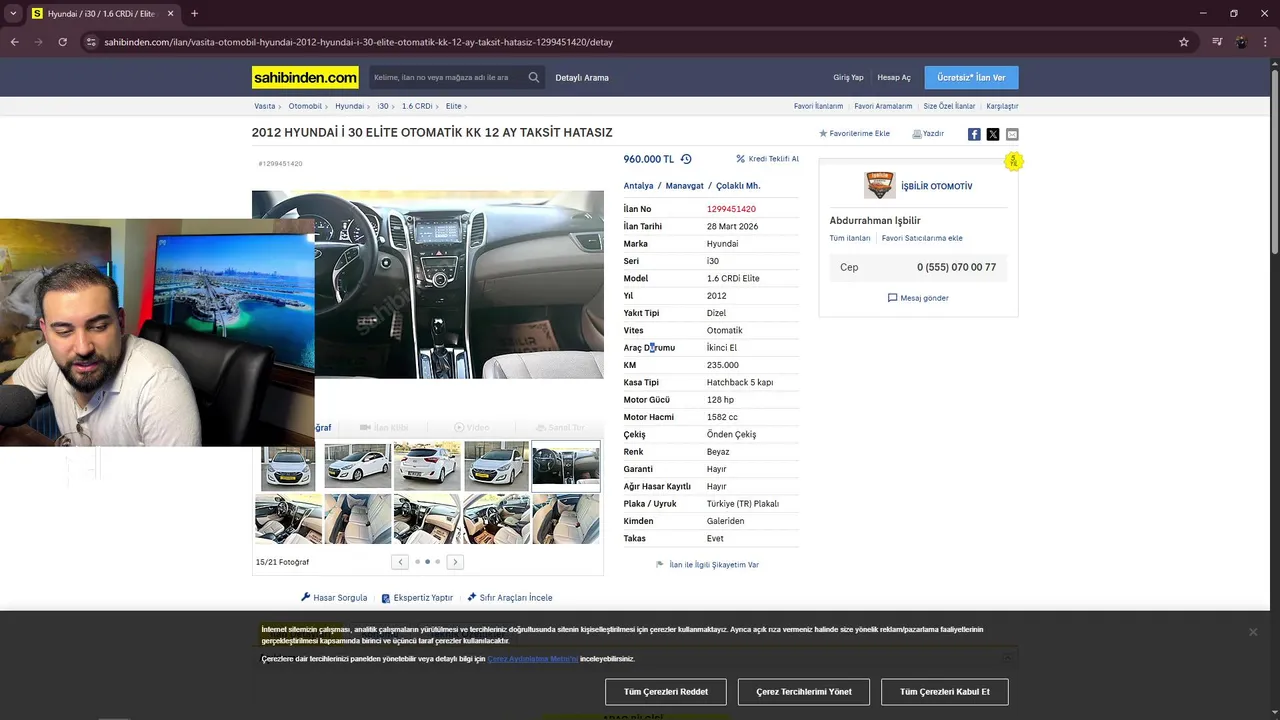Open Detaylı Arama advanced search
This screenshot has width=1280, height=720.
(x=582, y=77)
